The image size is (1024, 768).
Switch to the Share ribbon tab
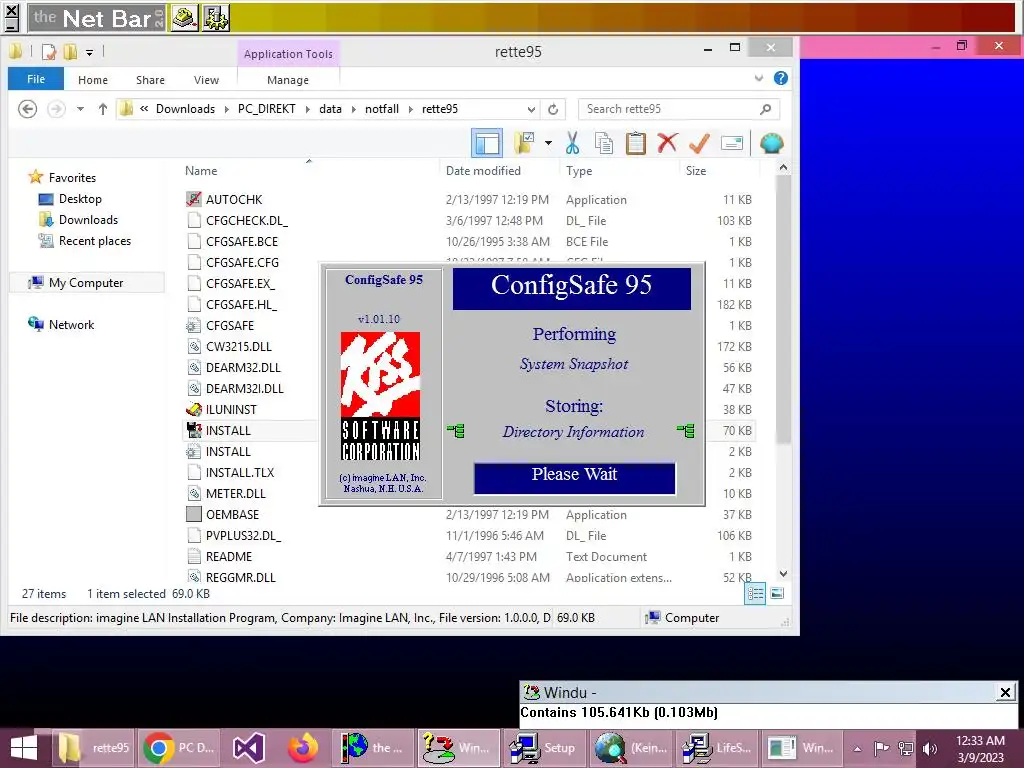click(150, 80)
